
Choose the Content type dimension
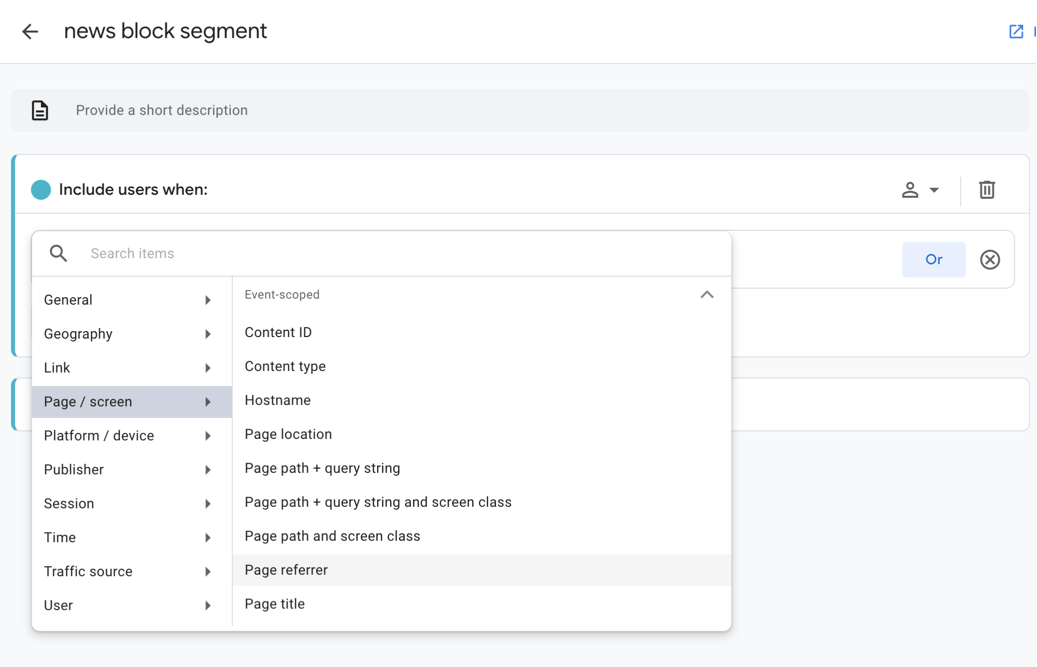tap(481, 366)
